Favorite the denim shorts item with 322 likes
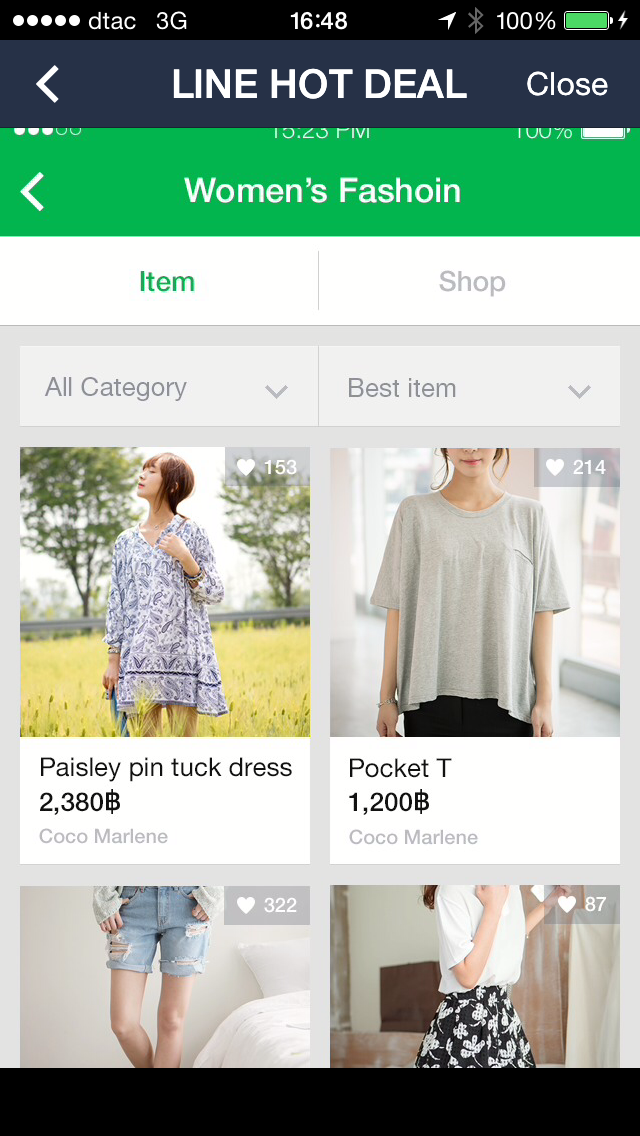Image resolution: width=640 pixels, height=1136 pixels. tap(246, 905)
